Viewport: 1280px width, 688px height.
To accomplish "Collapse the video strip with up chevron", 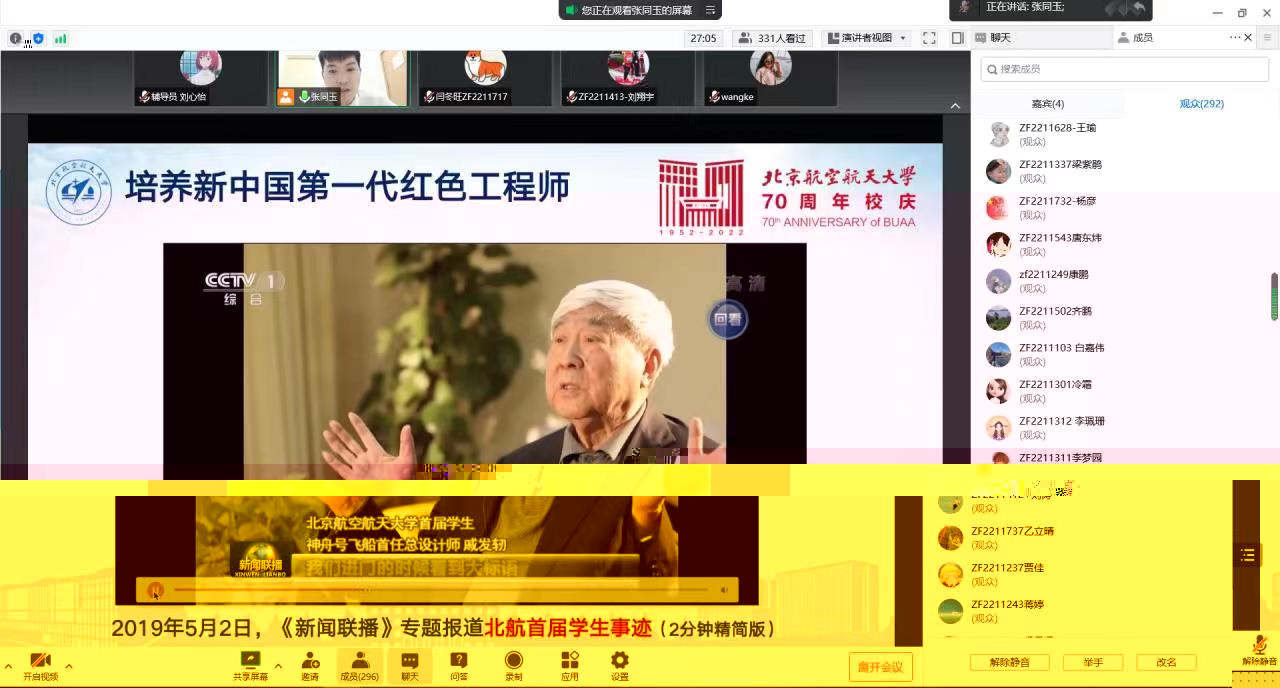I will click(x=955, y=106).
